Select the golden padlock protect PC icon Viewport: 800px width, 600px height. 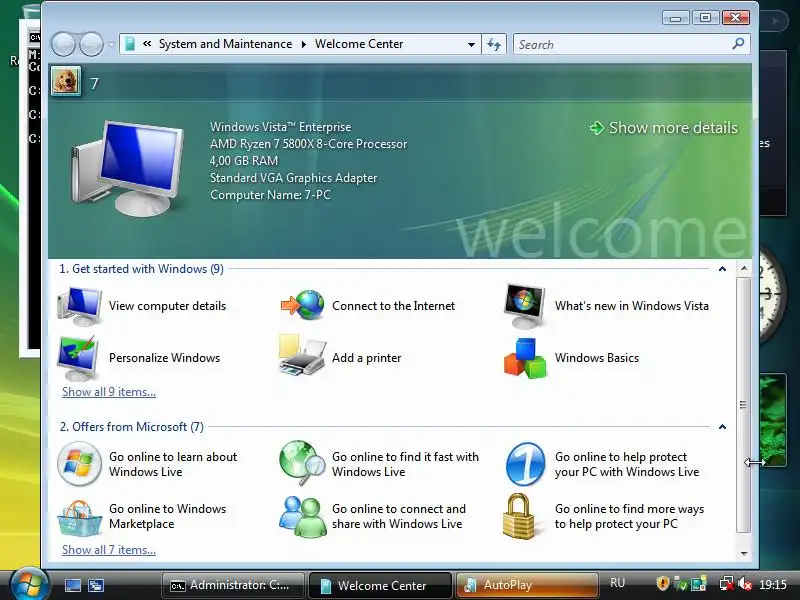[519, 516]
